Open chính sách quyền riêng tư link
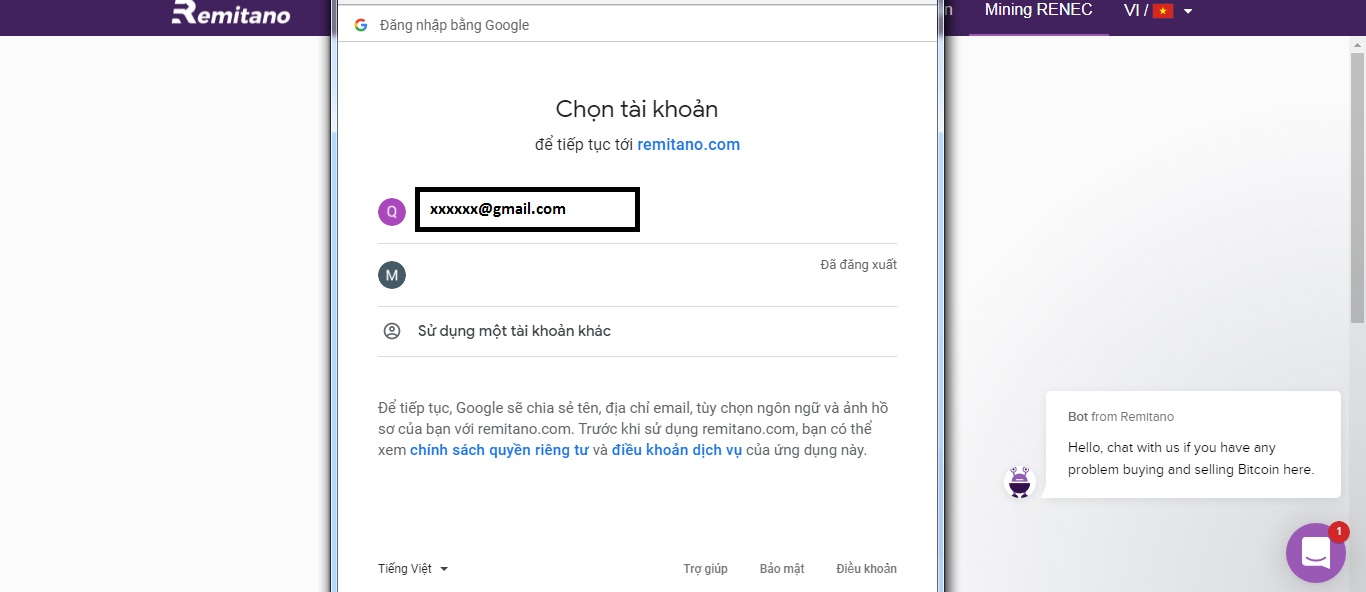The height and width of the screenshot is (592, 1366). click(499, 450)
